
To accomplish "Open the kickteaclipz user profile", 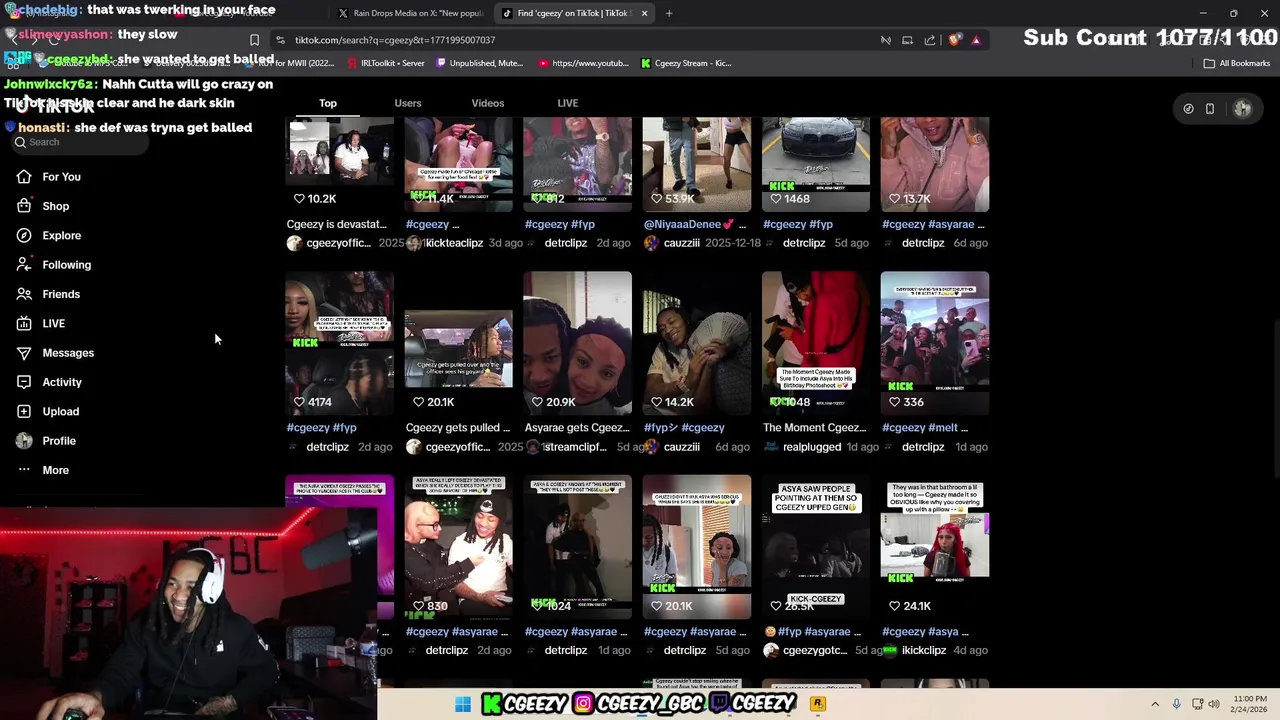I will tap(454, 243).
